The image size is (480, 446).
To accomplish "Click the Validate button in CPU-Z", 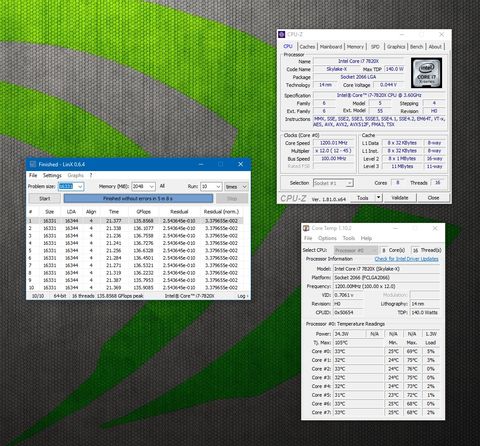I will [x=400, y=198].
